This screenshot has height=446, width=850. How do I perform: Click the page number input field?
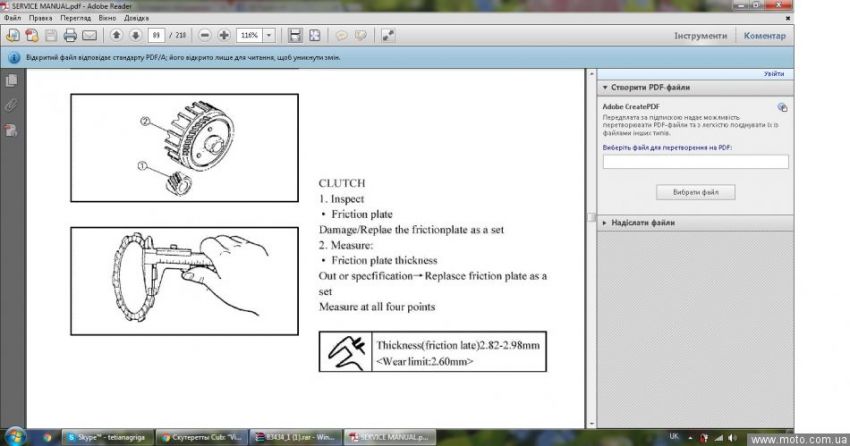[156, 35]
